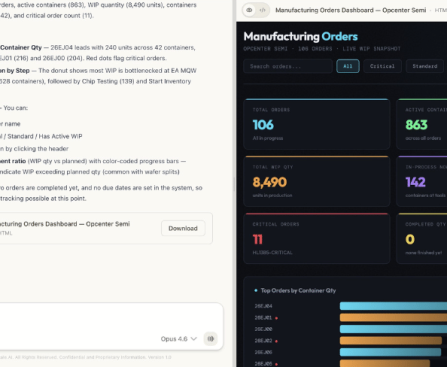The height and width of the screenshot is (367, 447).
Task: Select the Critical filter
Action: [382, 66]
